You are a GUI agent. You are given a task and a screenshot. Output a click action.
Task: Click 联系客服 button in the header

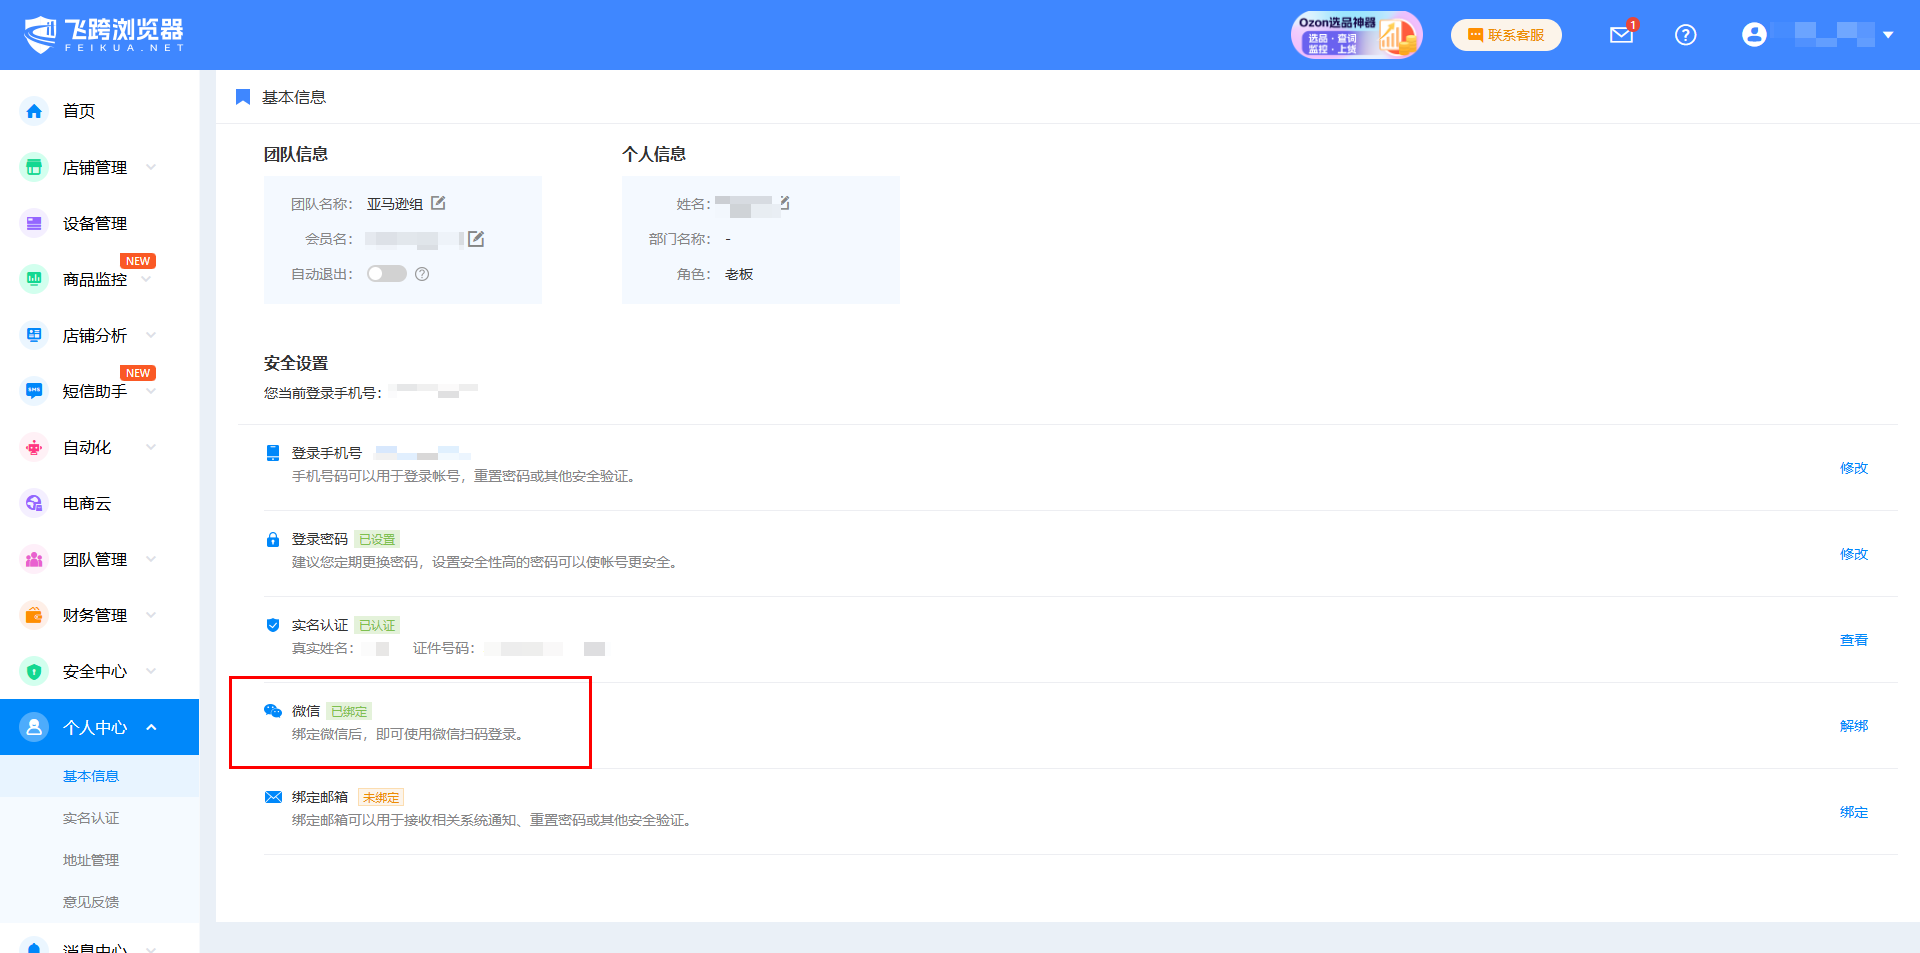click(x=1506, y=35)
